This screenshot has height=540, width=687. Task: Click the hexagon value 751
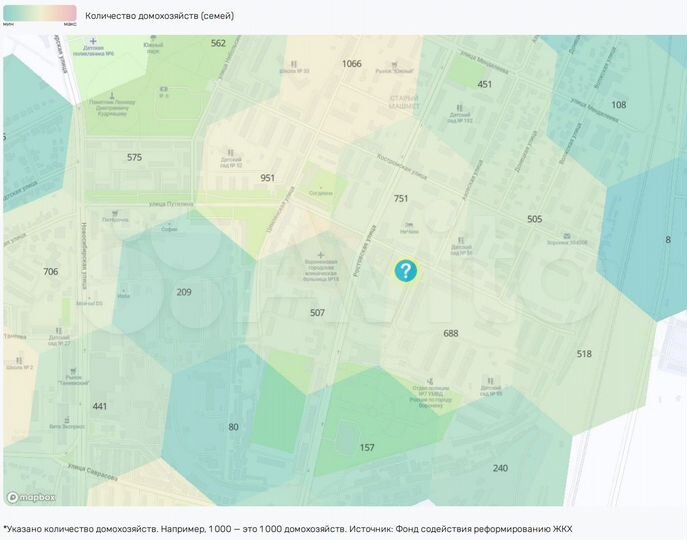tap(400, 199)
